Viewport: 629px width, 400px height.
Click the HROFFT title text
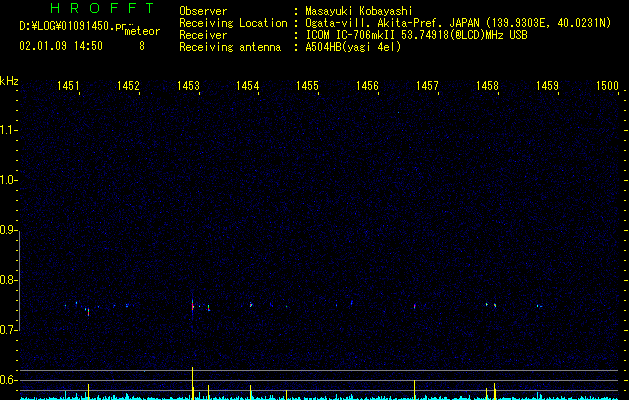click(x=102, y=8)
